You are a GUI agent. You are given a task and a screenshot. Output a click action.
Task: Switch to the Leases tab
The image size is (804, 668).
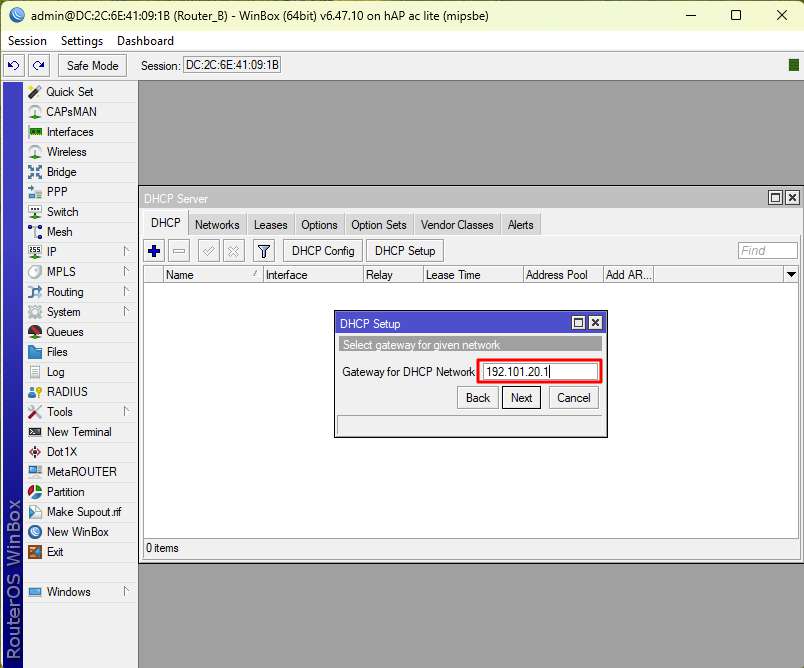[x=270, y=225]
